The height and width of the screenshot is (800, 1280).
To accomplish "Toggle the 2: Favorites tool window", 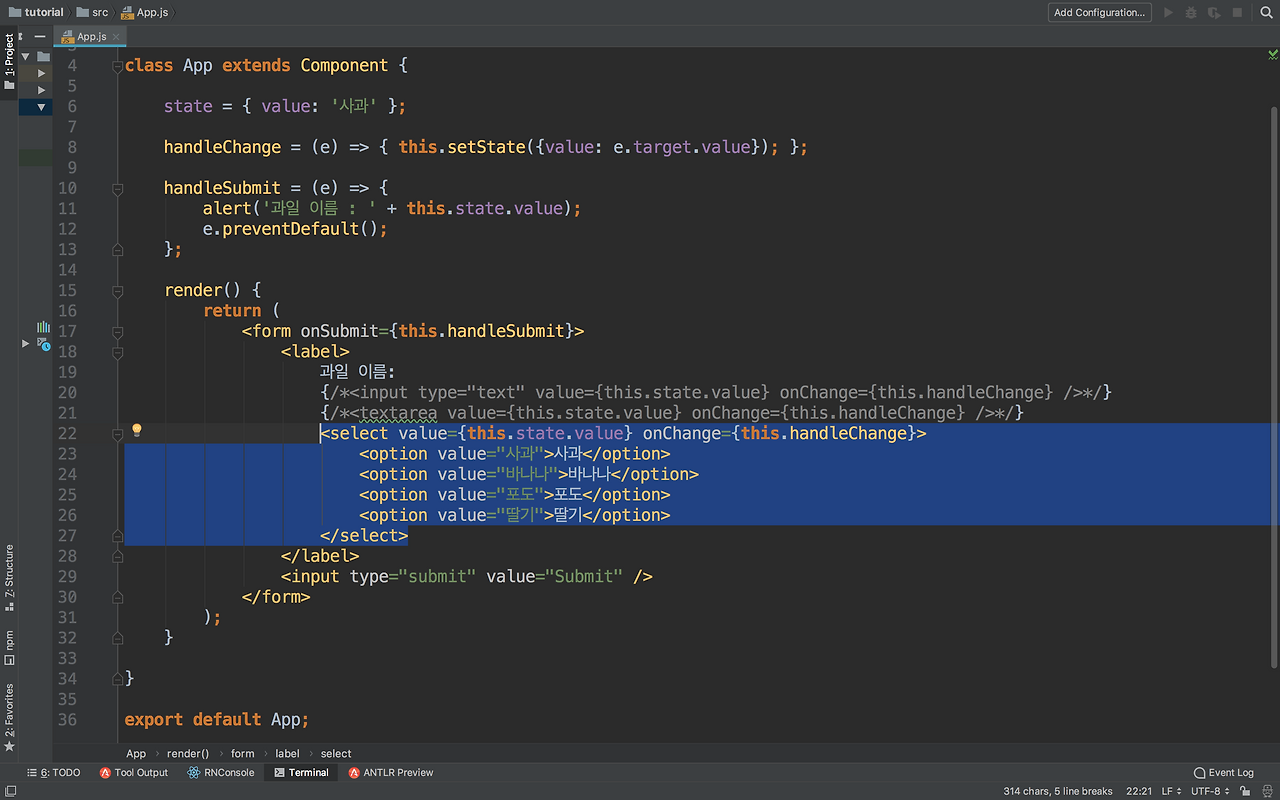I will pos(9,717).
